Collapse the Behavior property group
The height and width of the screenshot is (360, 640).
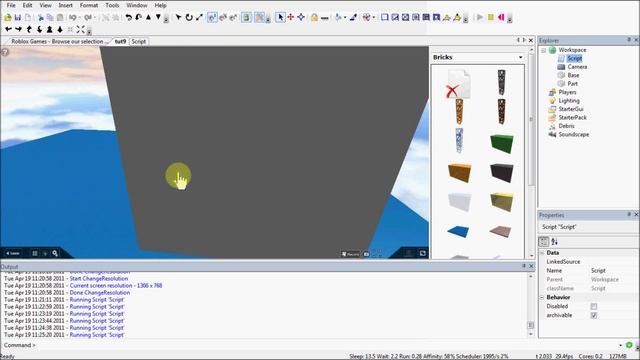[542, 298]
